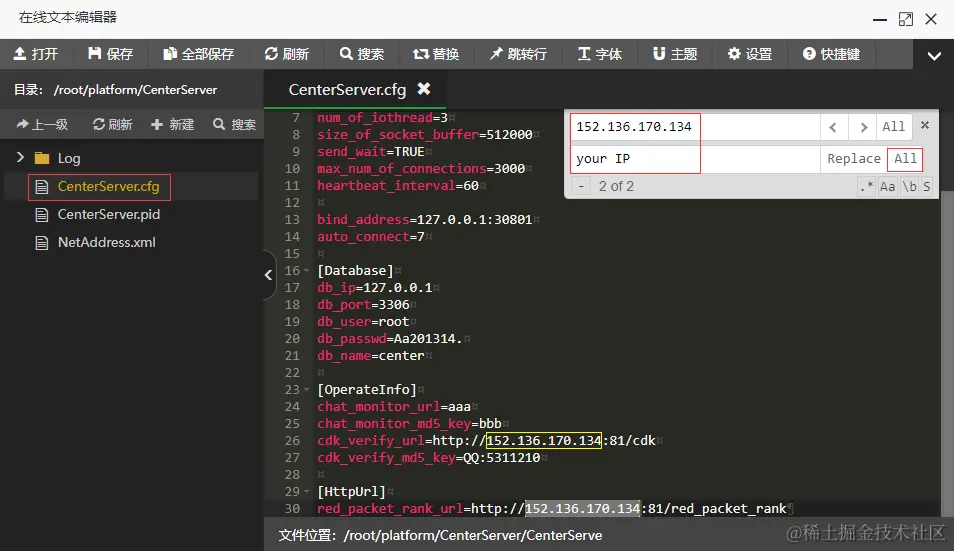The image size is (954, 551).
Task: Click line number 20 in gutter
Action: pyautogui.click(x=292, y=339)
